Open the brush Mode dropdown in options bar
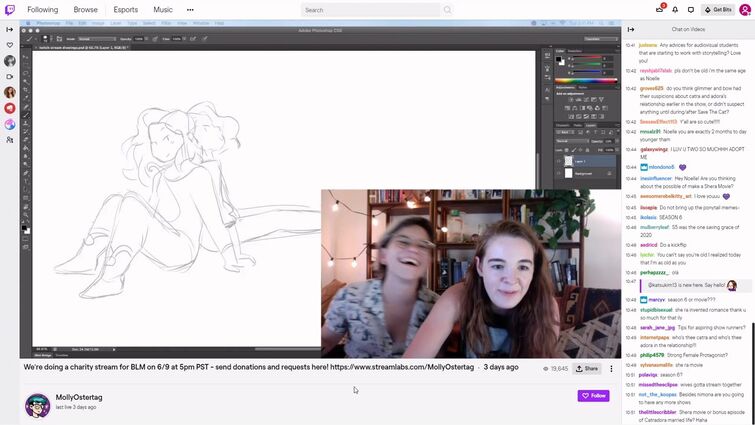Screen dimensions: 755x425 (97, 39)
